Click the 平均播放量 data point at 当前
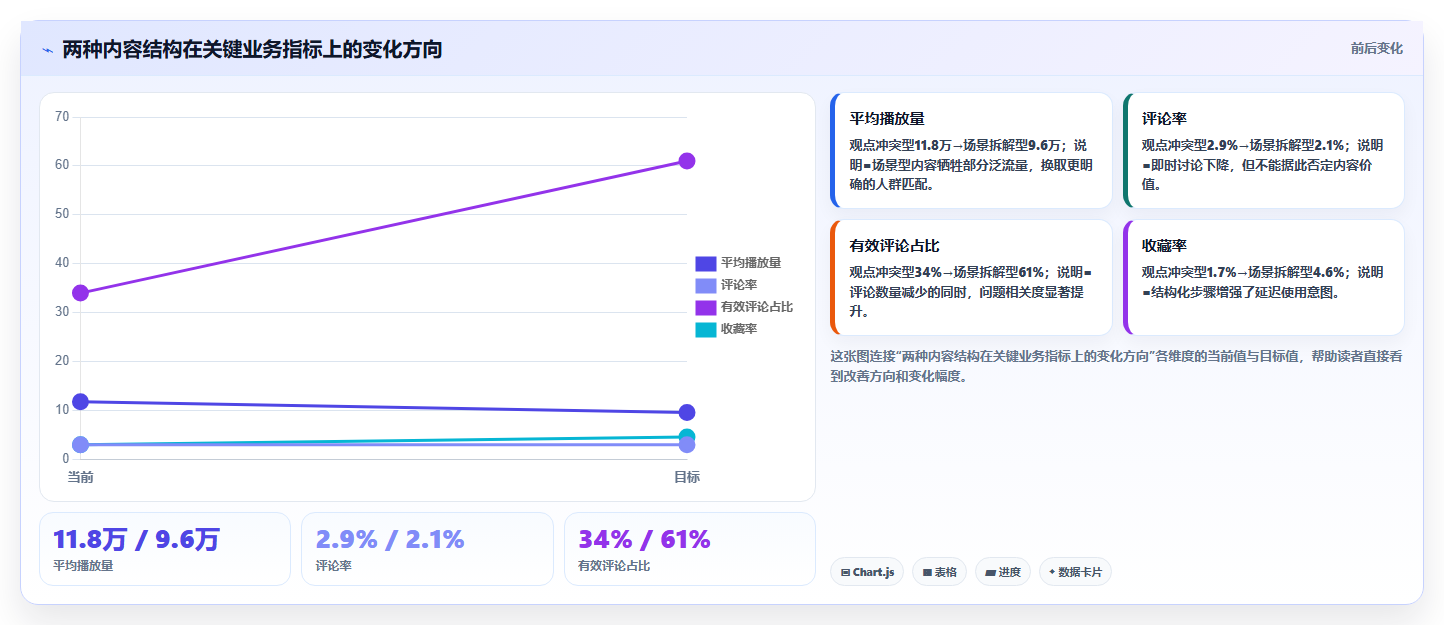Image resolution: width=1444 pixels, height=625 pixels. 81,402
